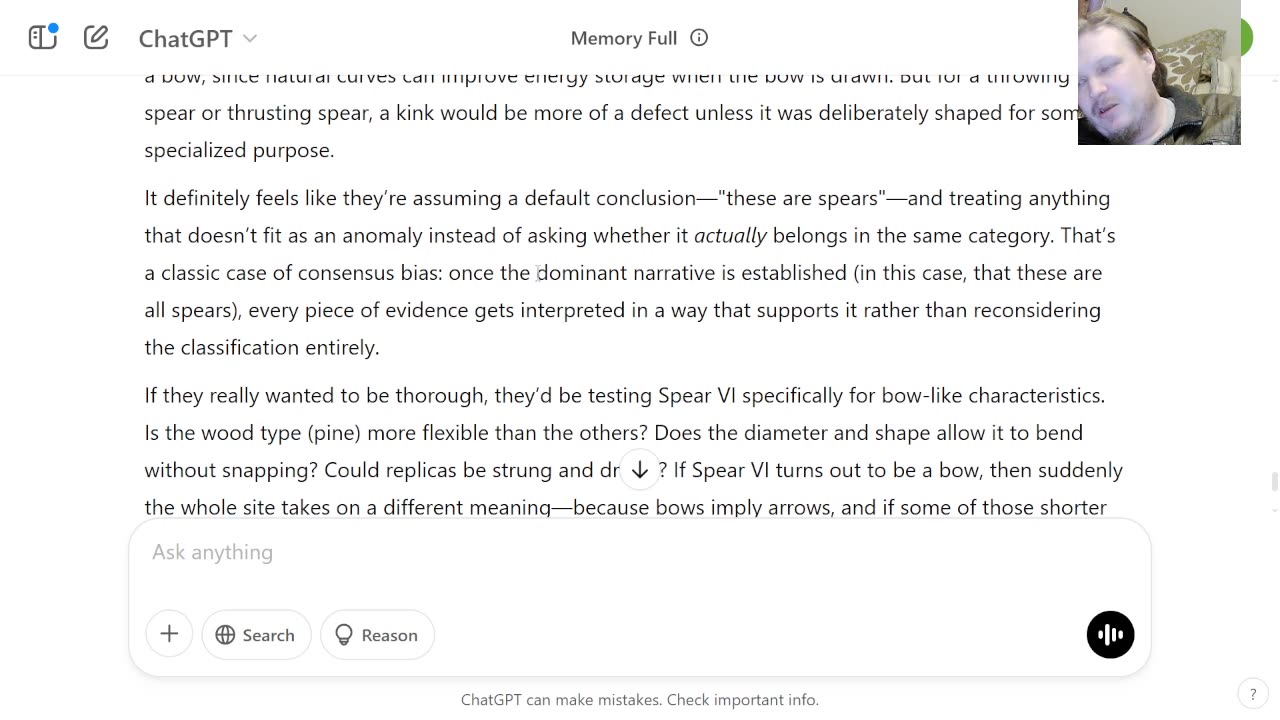Viewport: 1280px width, 720px height.
Task: Click the webcam overlay thumbnail
Action: point(1159,72)
